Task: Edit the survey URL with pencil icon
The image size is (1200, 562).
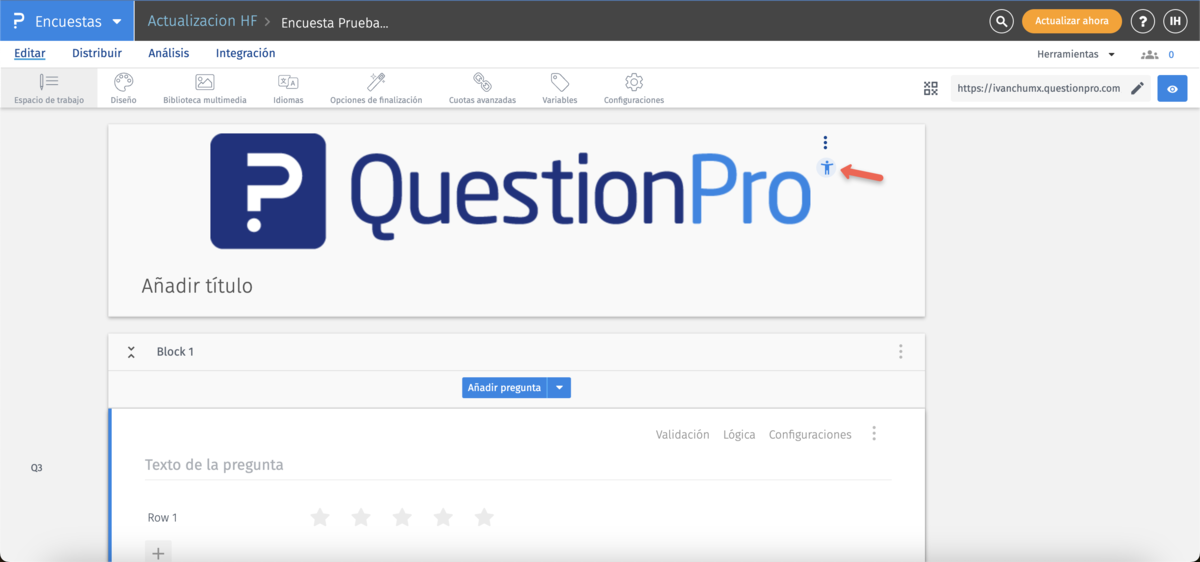Action: (x=1137, y=88)
